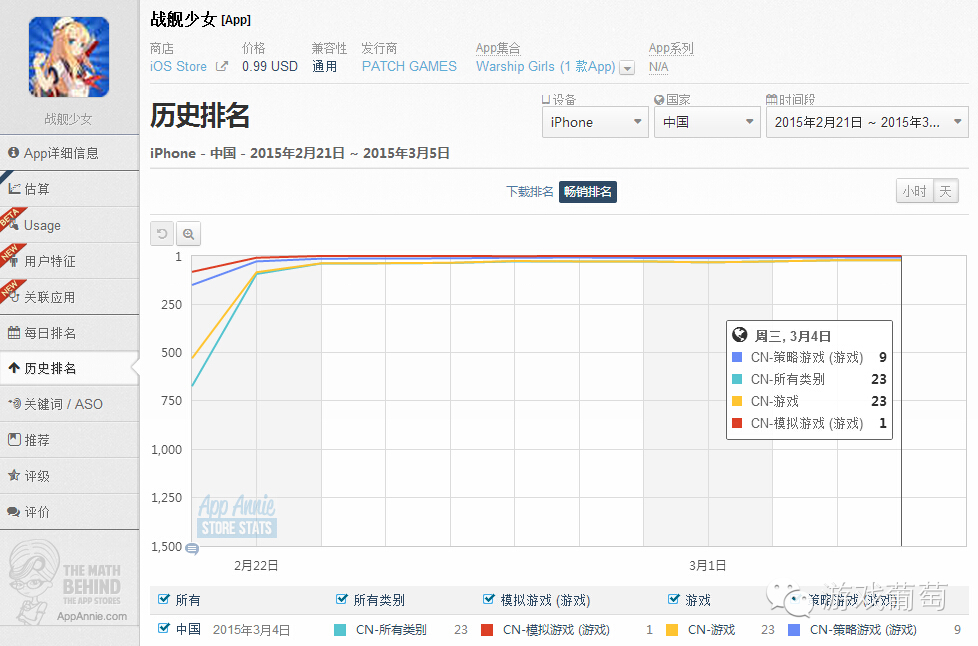Open 关联应用 in the sidebar

[x=69, y=297]
